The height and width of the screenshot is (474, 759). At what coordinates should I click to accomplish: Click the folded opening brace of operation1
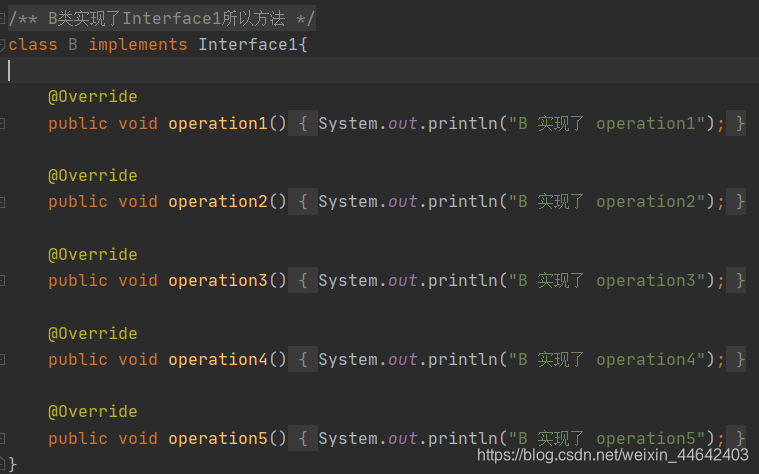[x=303, y=123]
